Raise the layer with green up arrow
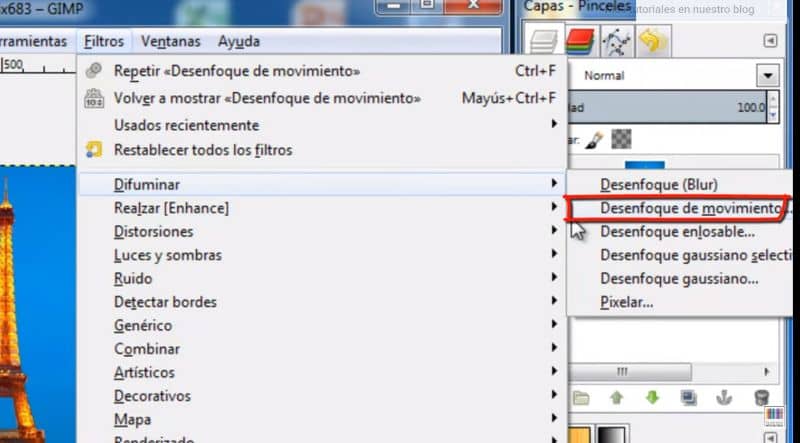 coord(617,398)
